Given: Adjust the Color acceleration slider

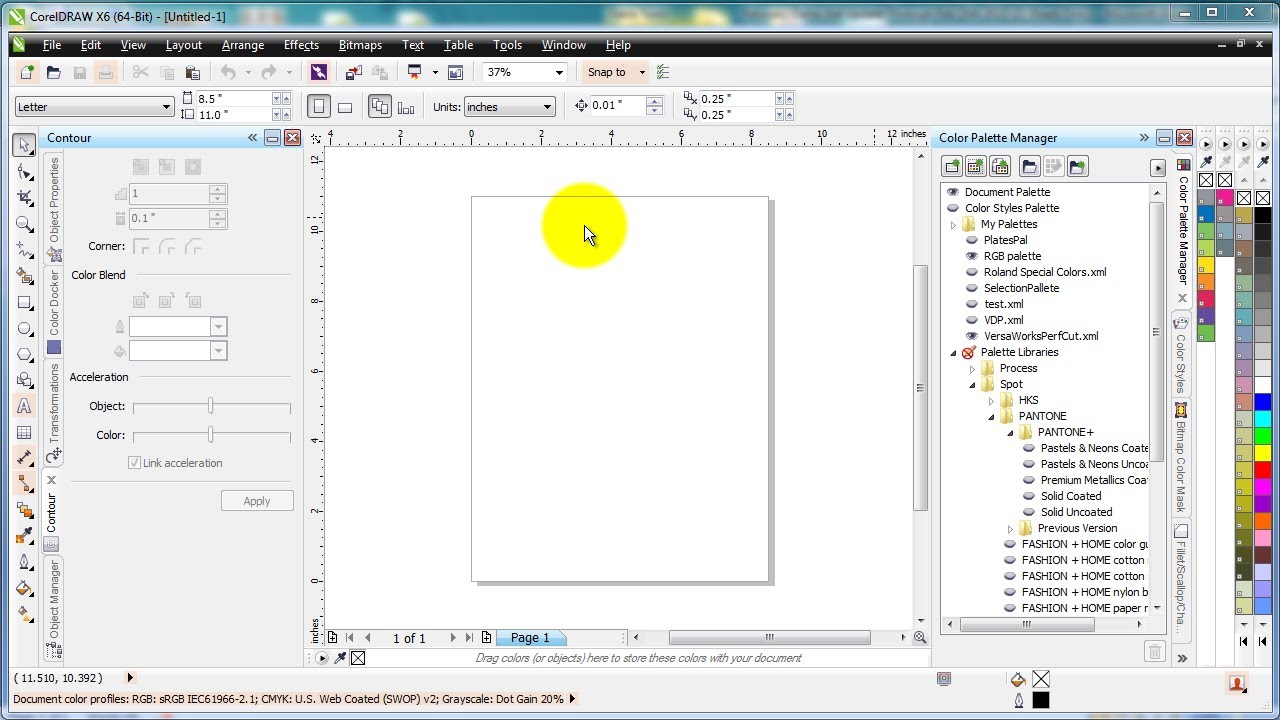Looking at the screenshot, I should (211, 435).
